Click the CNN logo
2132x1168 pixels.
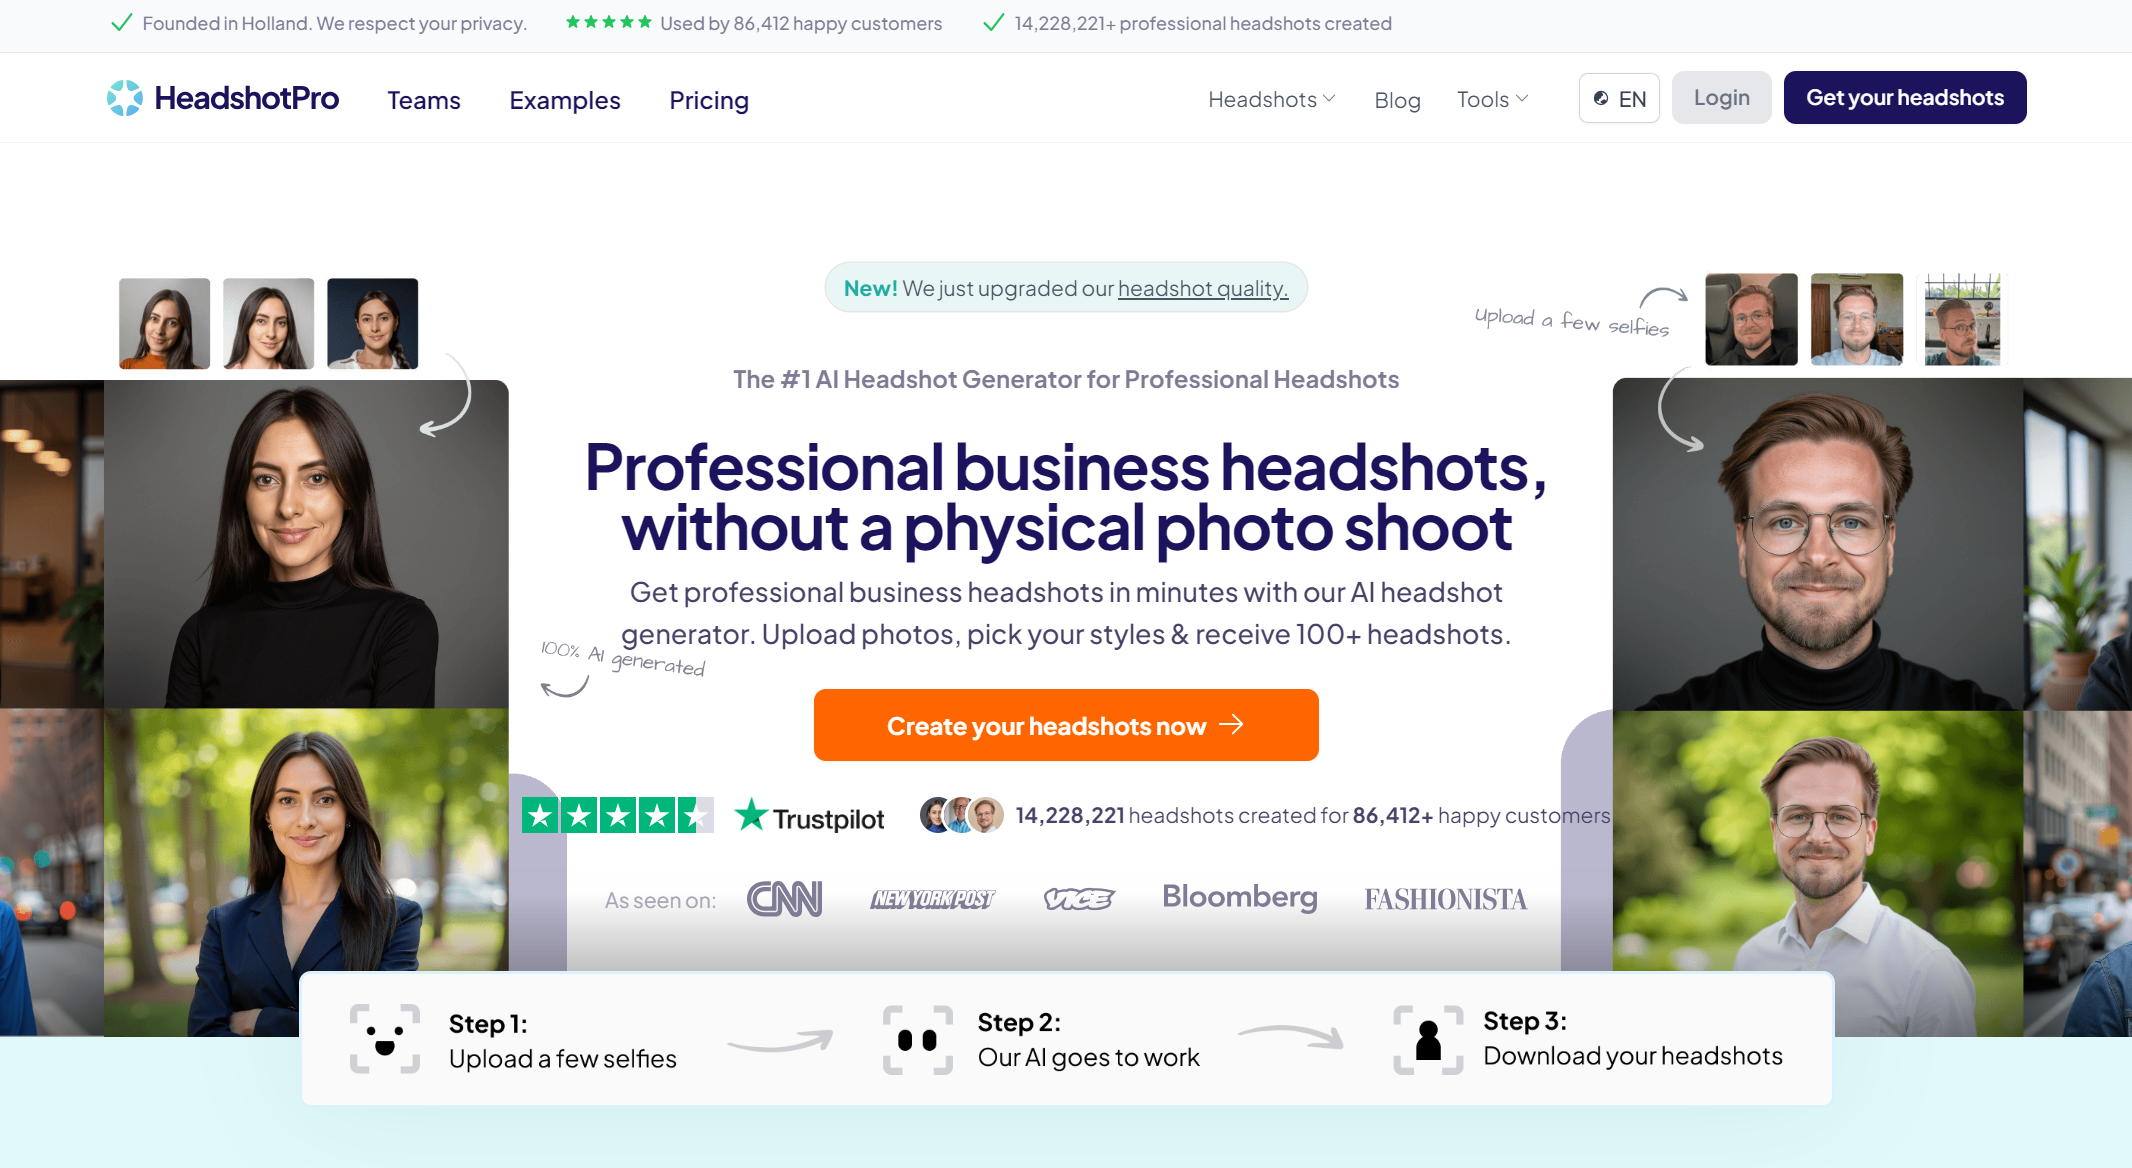click(x=784, y=899)
